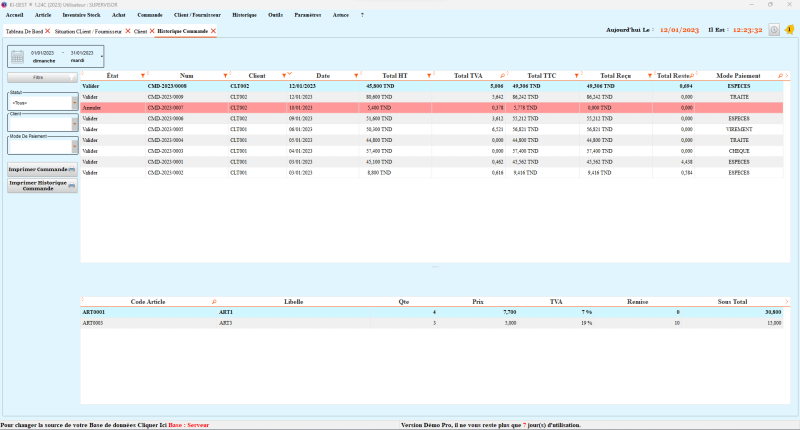This screenshot has width=800, height=430.
Task: Click the calendar icon in date range picker
Action: point(17,56)
